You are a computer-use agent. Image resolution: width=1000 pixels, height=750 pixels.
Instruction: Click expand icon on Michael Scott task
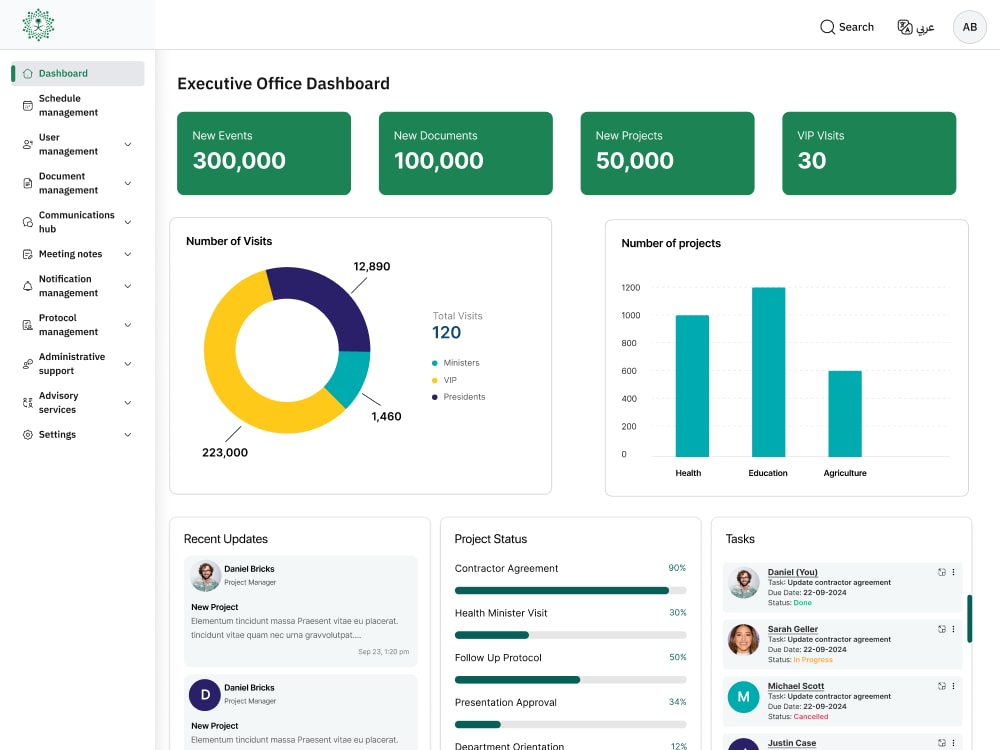[941, 686]
